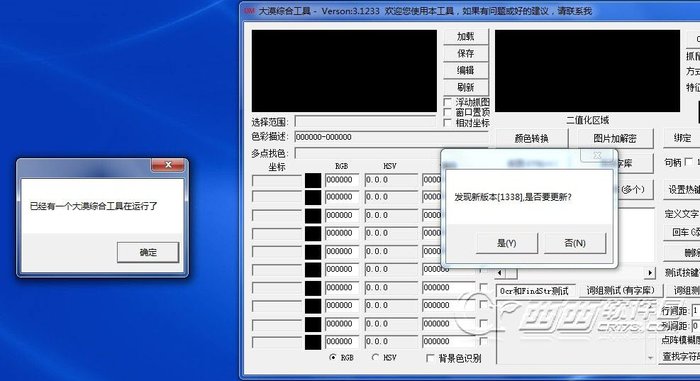
Task: Pick the first black color swatch
Action: [313, 180]
